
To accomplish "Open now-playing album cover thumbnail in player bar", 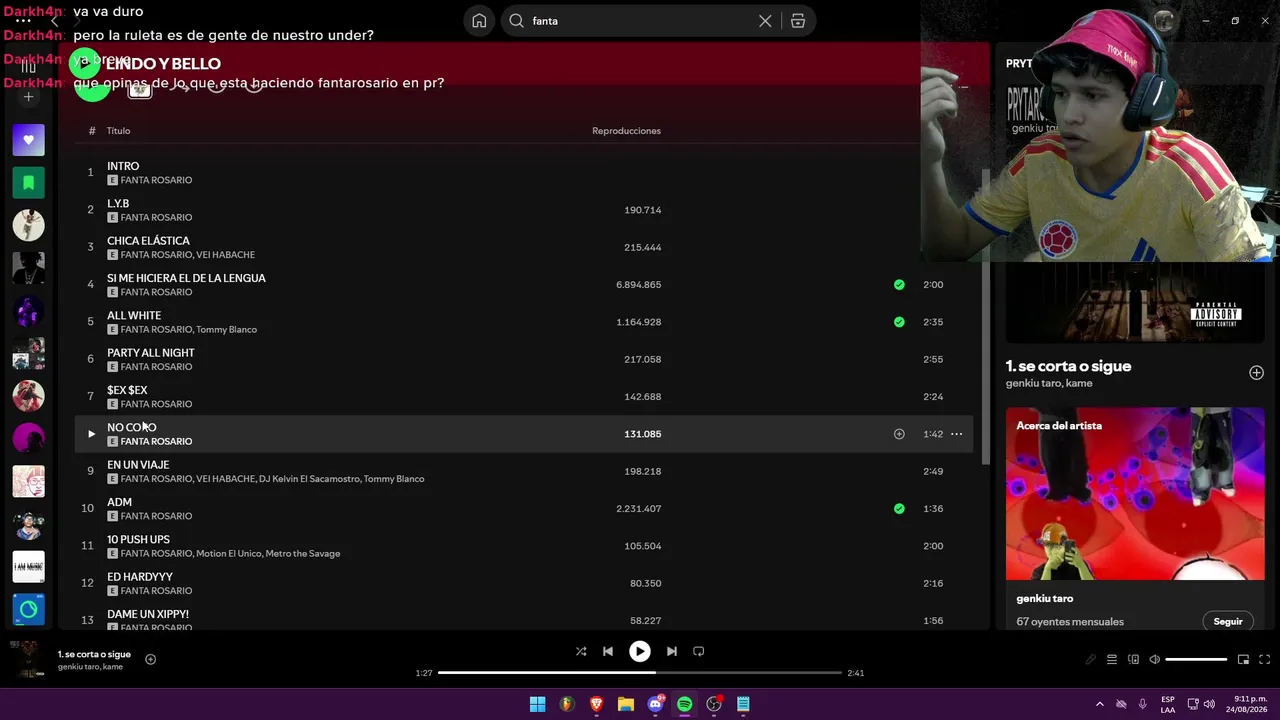I will 28,660.
